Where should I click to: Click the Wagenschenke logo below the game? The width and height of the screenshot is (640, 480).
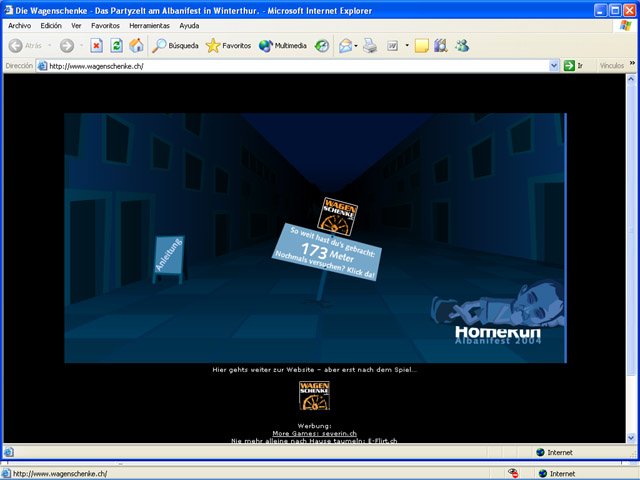click(x=314, y=396)
